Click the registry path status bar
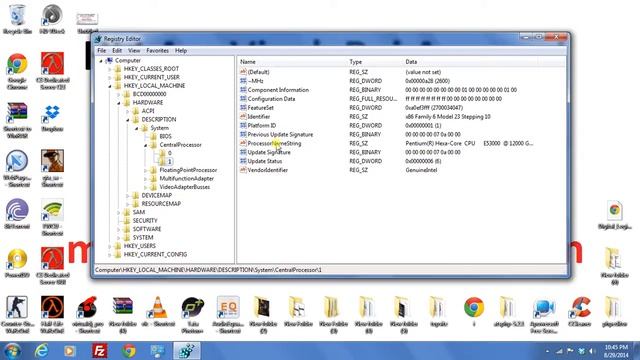This screenshot has height=360, width=640. point(331,270)
